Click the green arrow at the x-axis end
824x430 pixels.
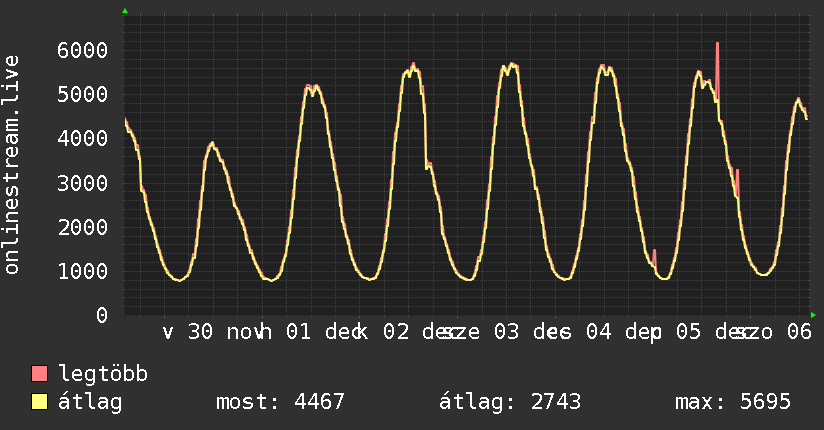pos(813,315)
